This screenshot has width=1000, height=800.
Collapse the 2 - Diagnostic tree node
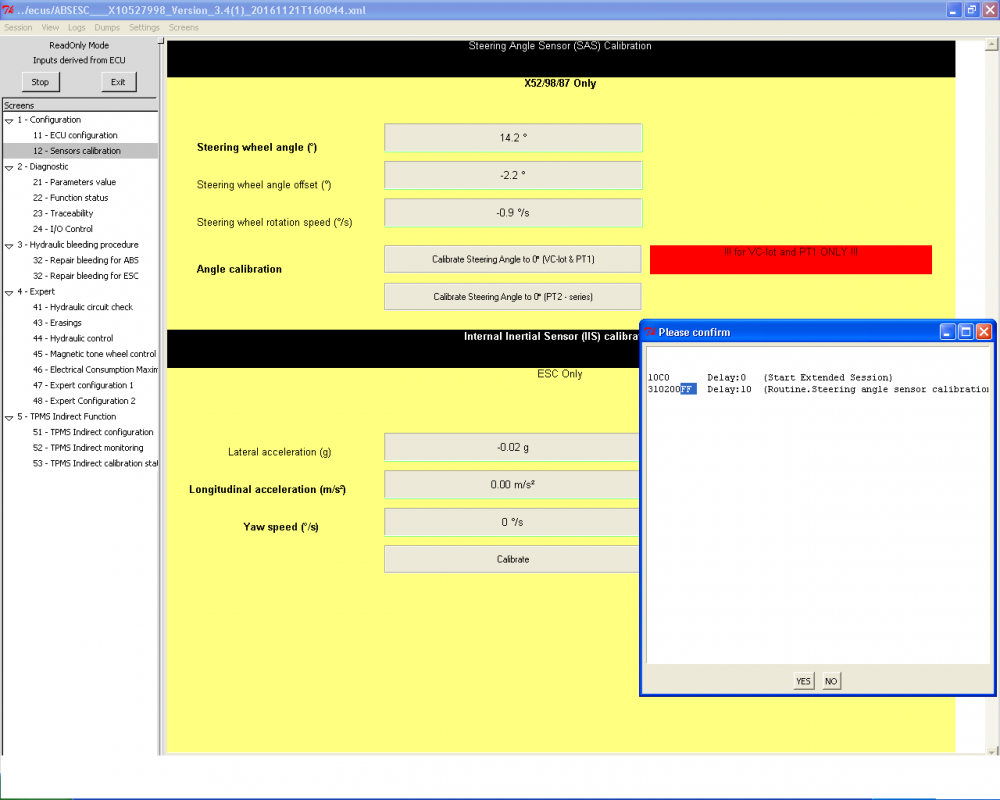[x=9, y=167]
